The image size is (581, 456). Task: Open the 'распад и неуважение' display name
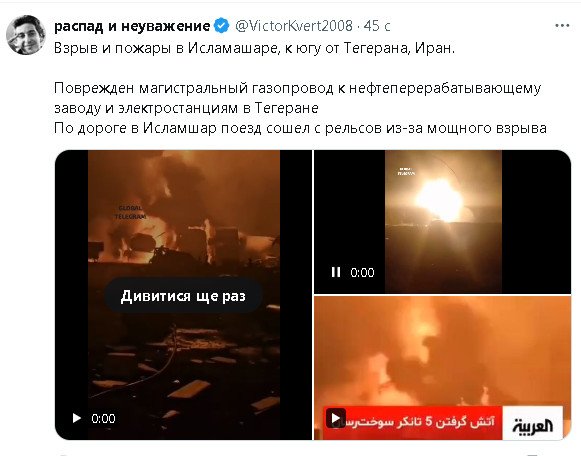[132, 26]
